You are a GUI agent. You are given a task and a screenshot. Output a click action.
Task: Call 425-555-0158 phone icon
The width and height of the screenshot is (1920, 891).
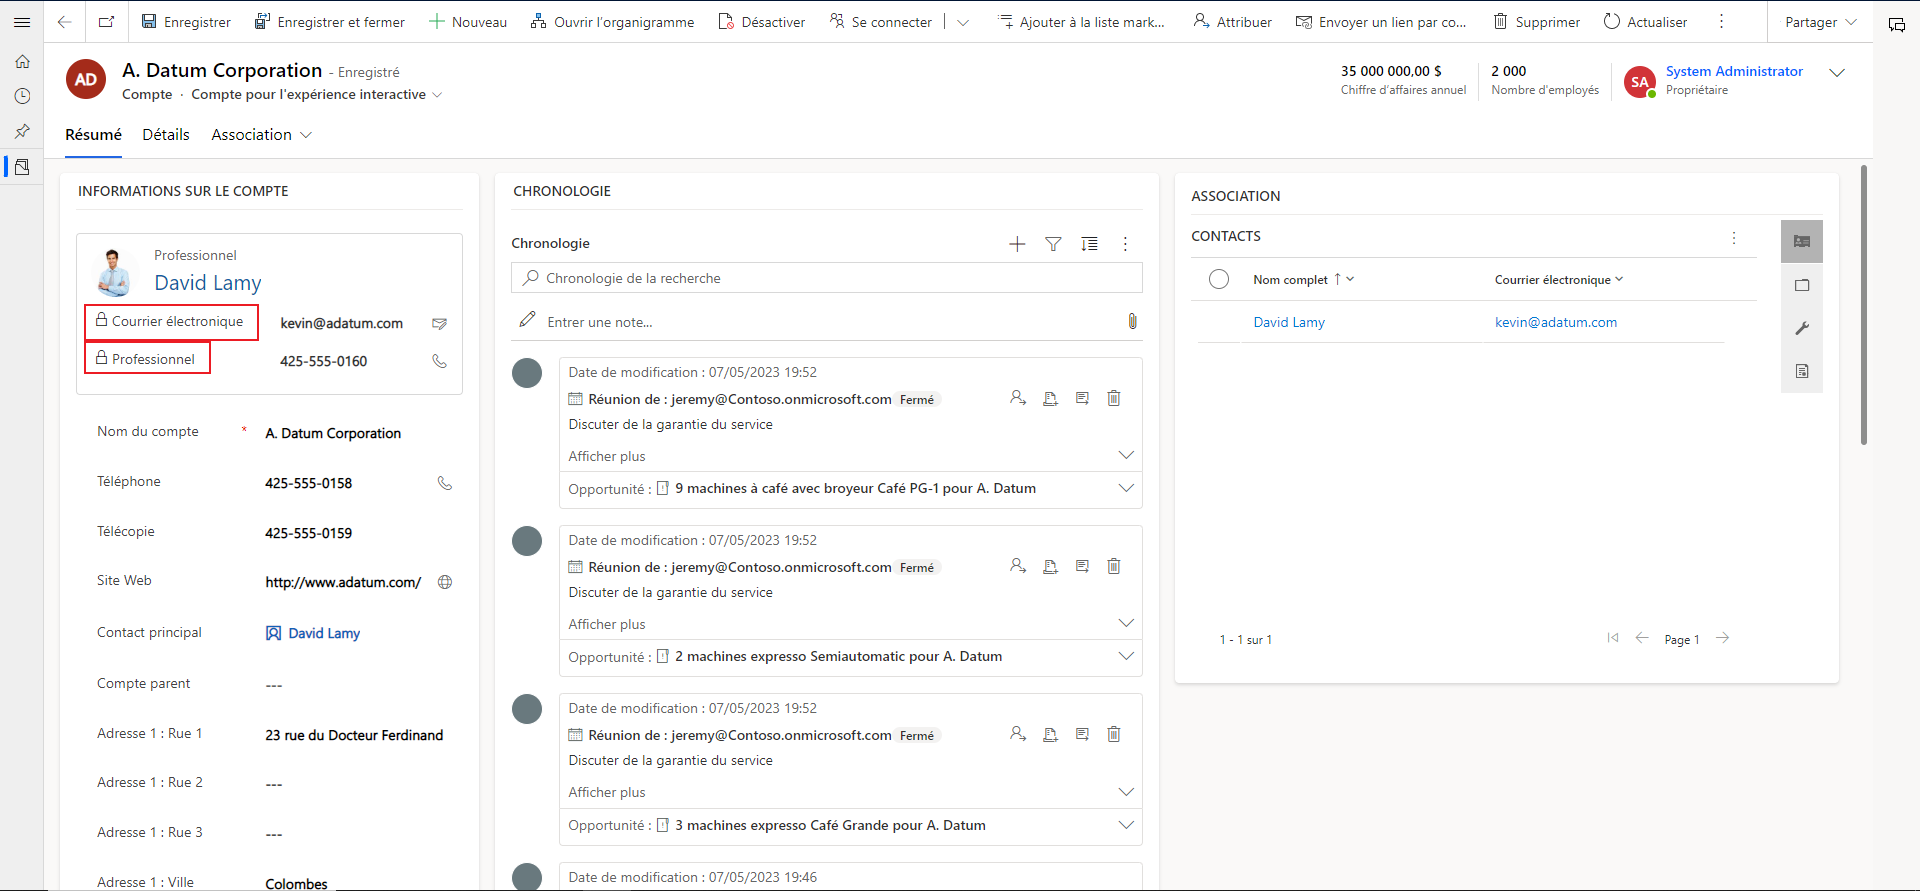(x=445, y=483)
